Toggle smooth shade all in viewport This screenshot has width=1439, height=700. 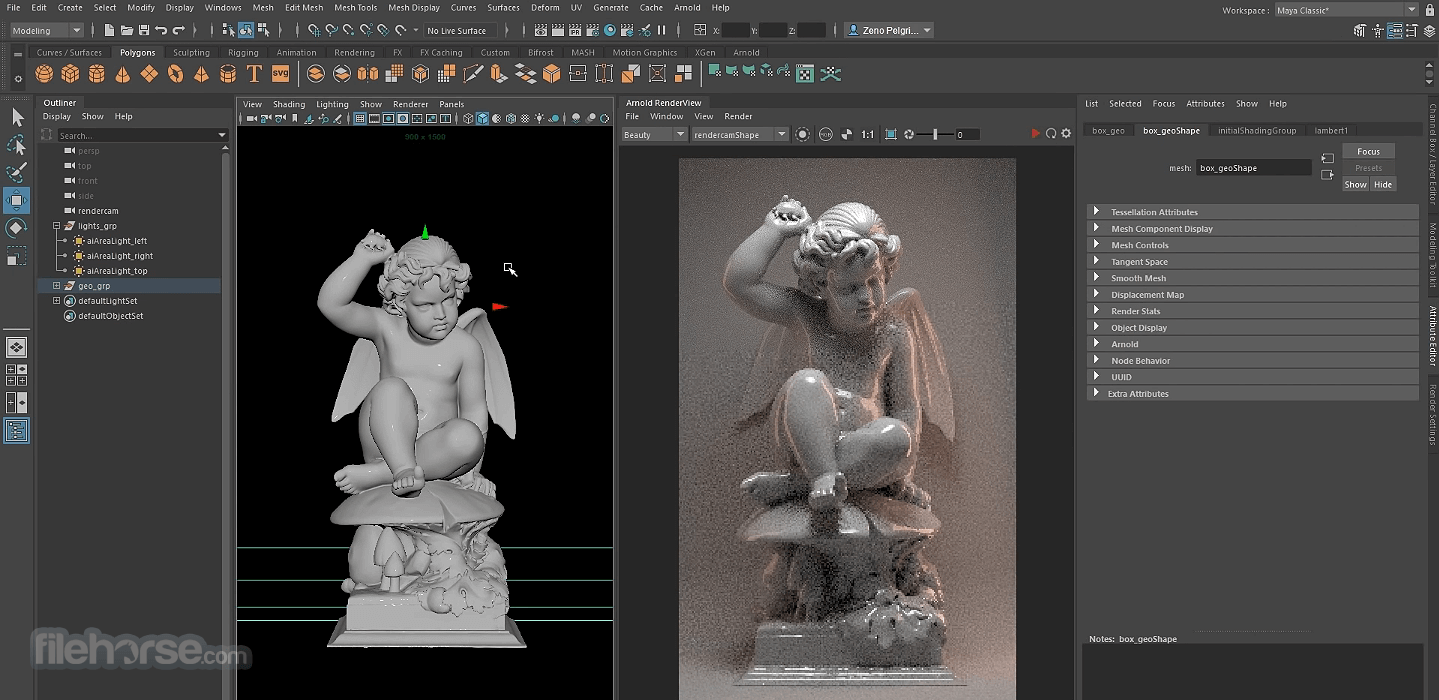pyautogui.click(x=483, y=118)
